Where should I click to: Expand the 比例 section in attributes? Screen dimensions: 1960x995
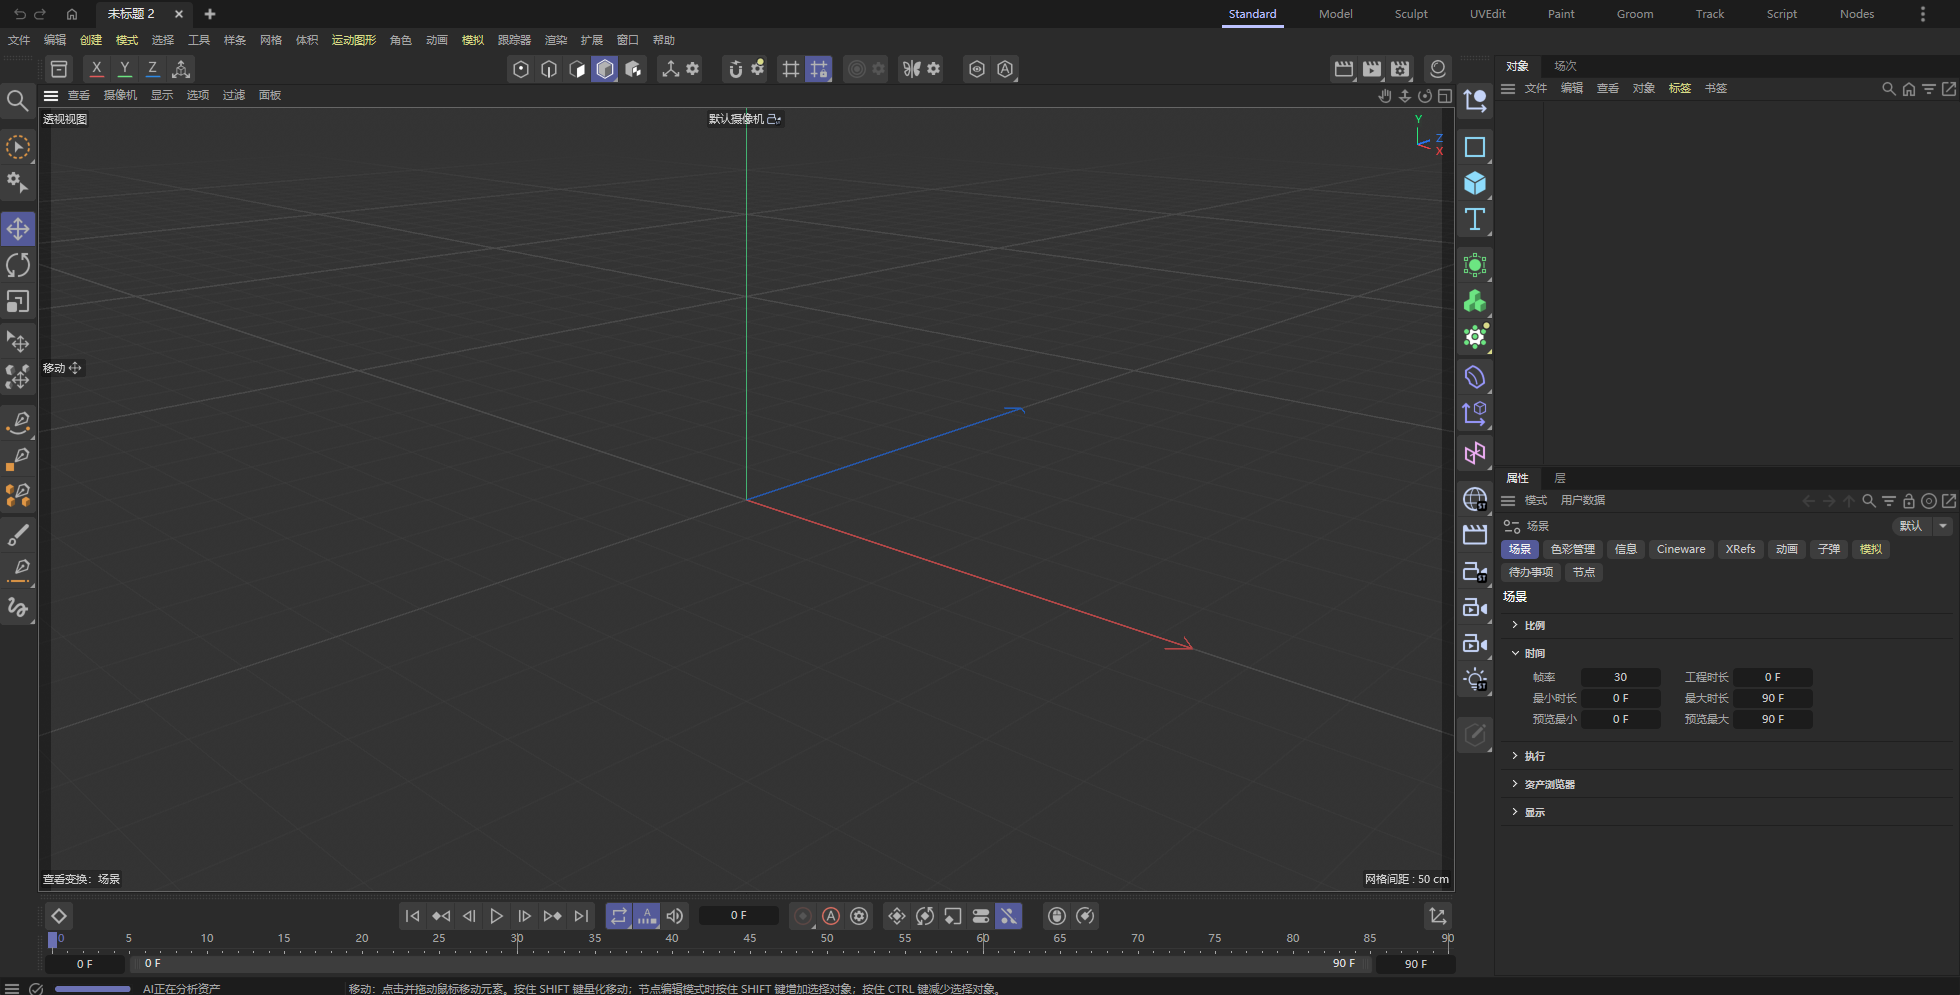tap(1536, 624)
